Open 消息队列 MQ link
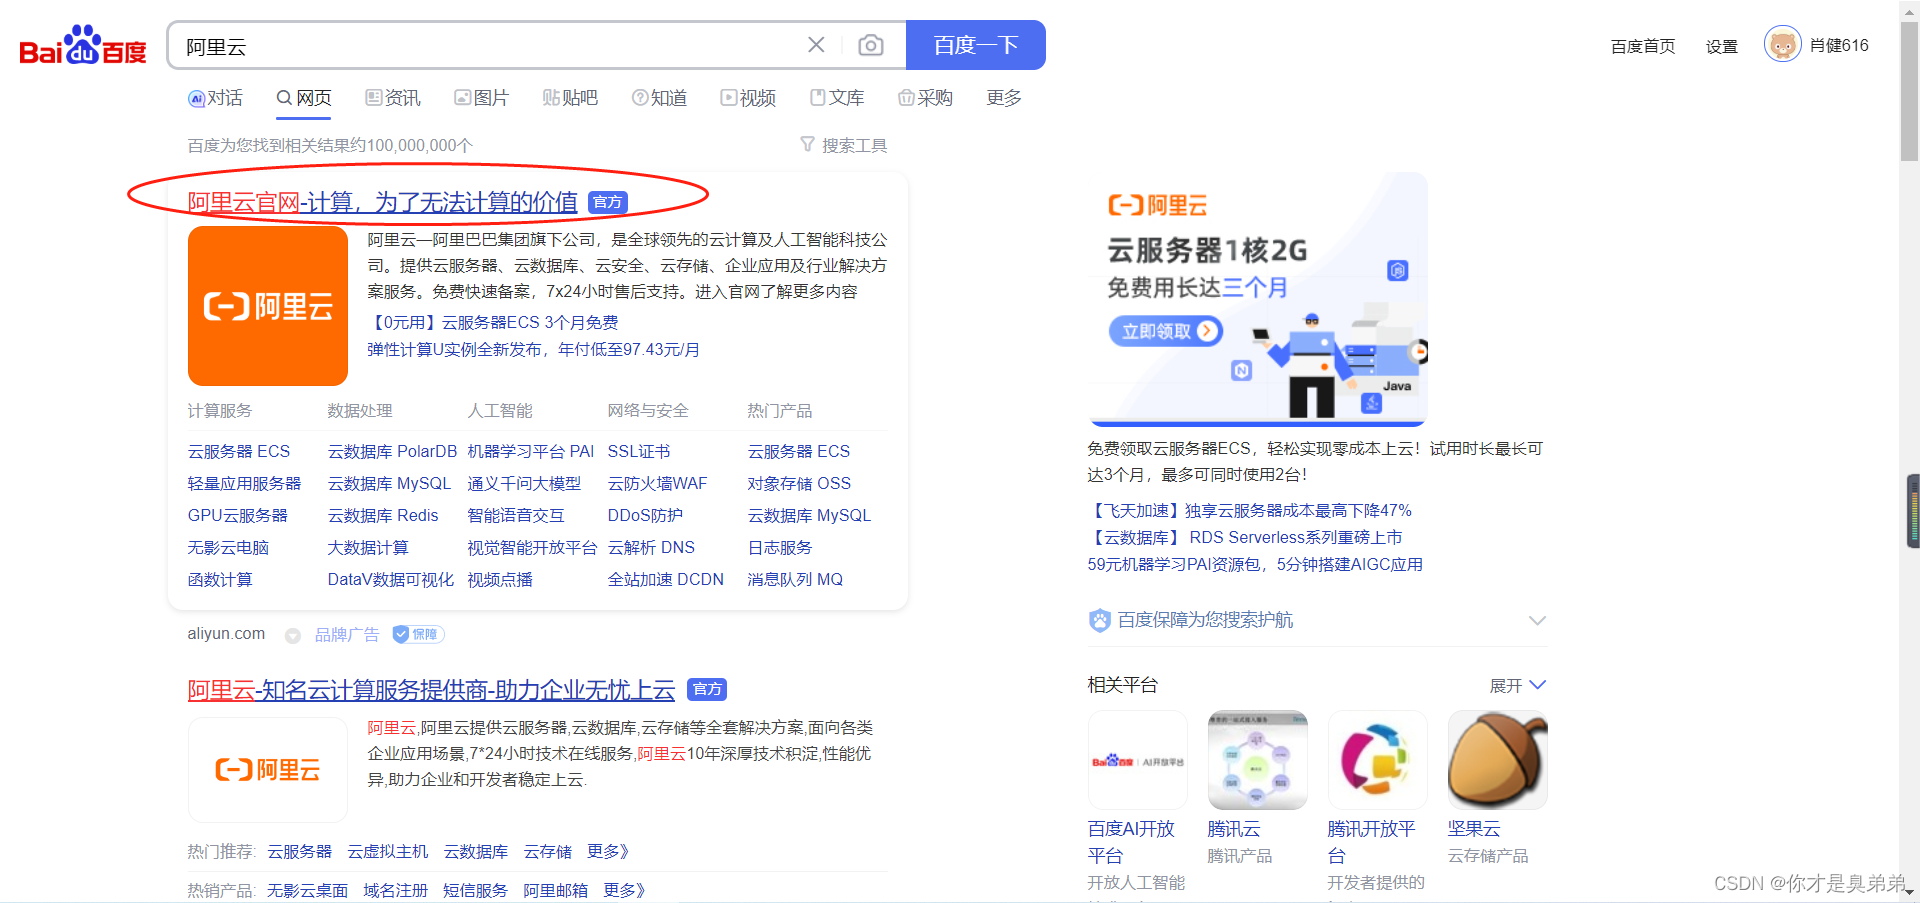The image size is (1920, 903). click(795, 579)
